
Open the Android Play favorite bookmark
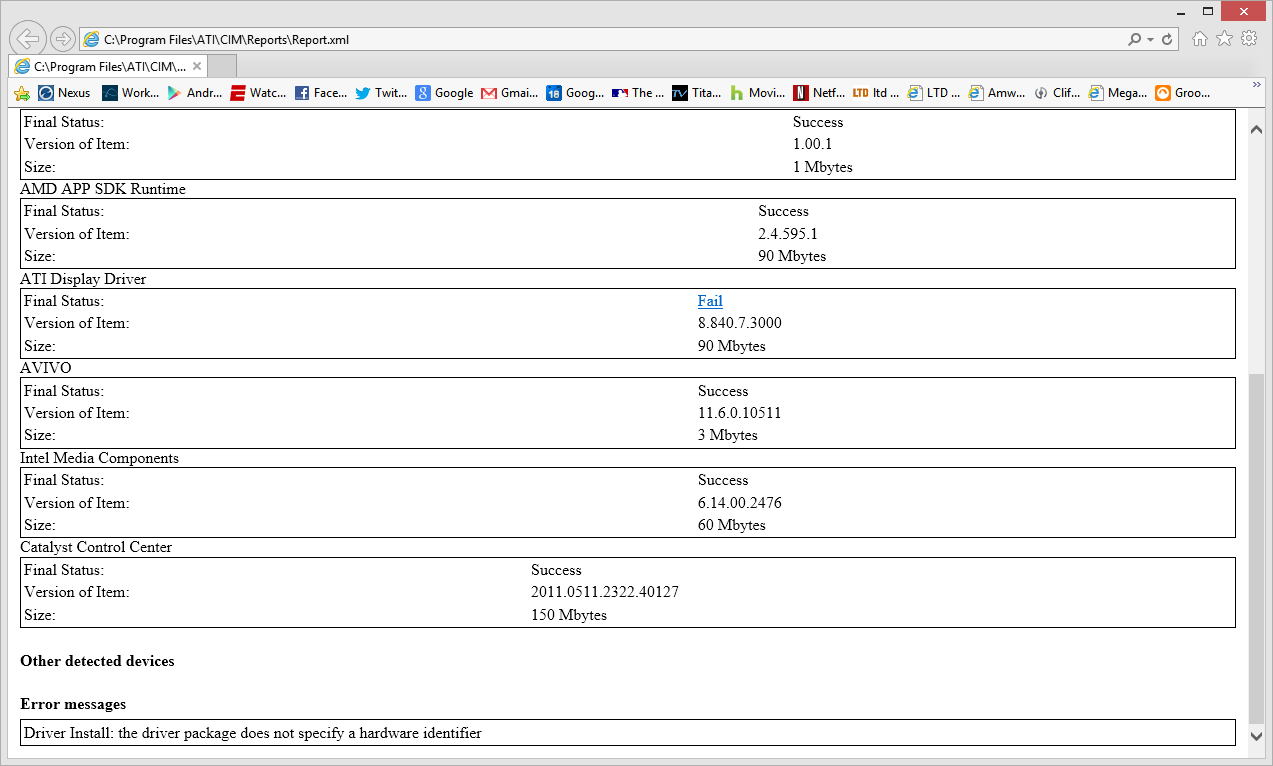click(x=195, y=93)
